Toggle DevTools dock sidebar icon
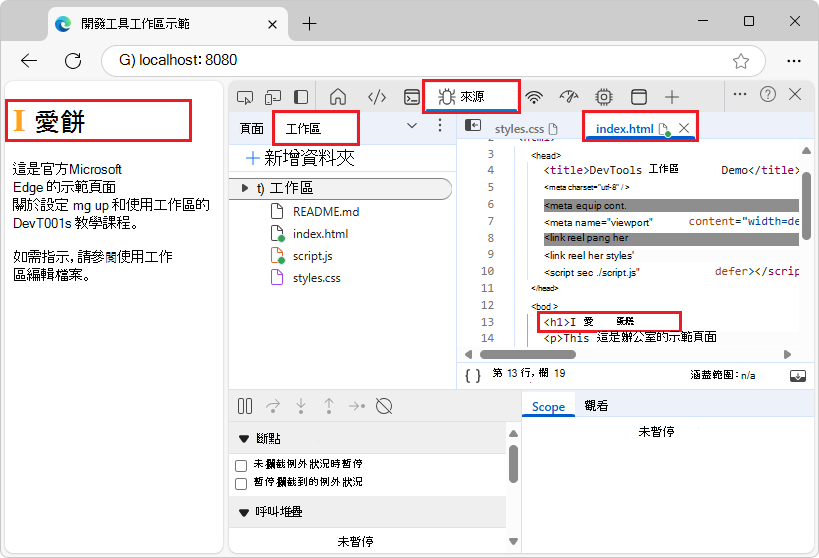 coord(301,97)
